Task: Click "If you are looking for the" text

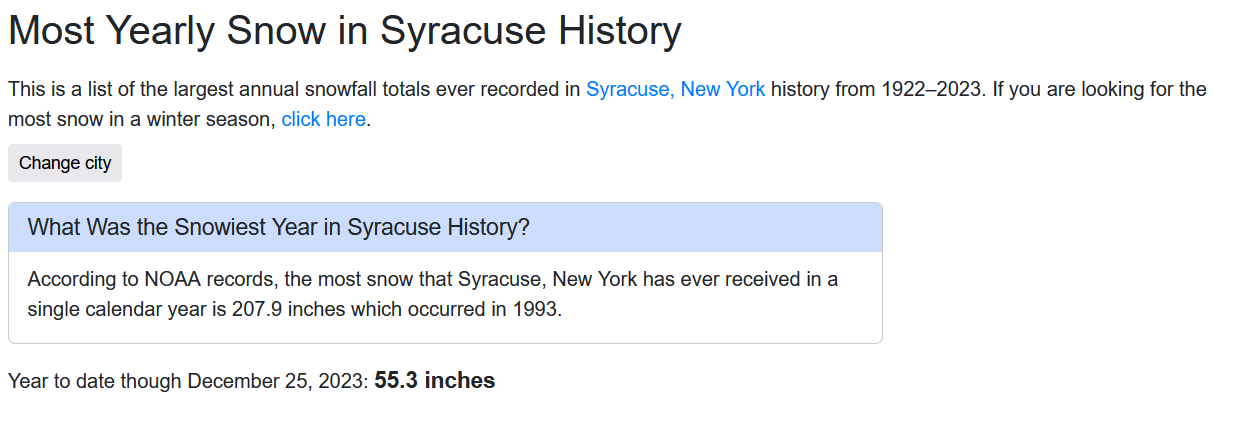Action: coord(1100,89)
